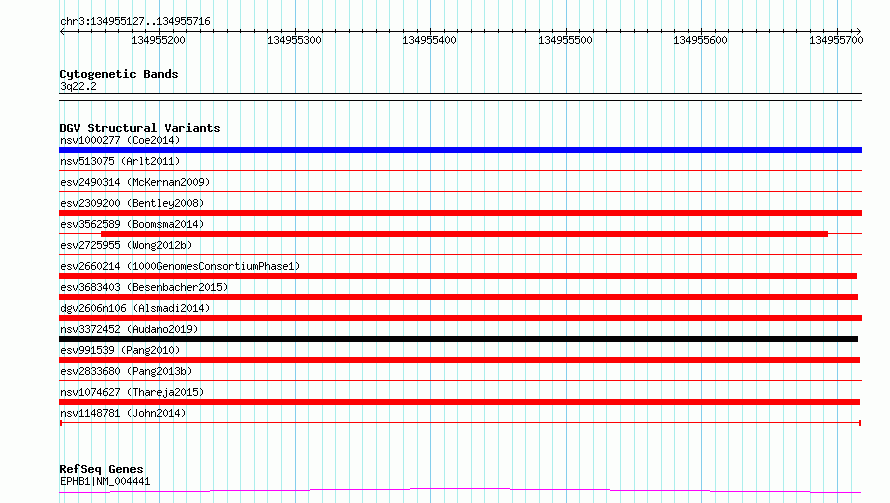Screen dimensions: 890x503
Task: Click the red bar for nsv1074627
Action: [x=460, y=402]
